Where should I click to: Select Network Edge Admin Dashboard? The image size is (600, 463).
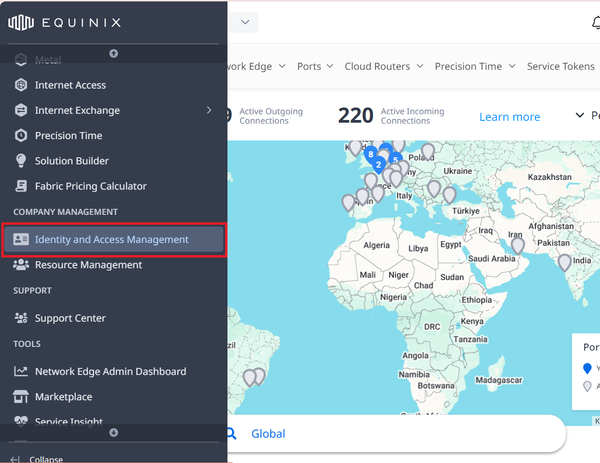pos(110,371)
